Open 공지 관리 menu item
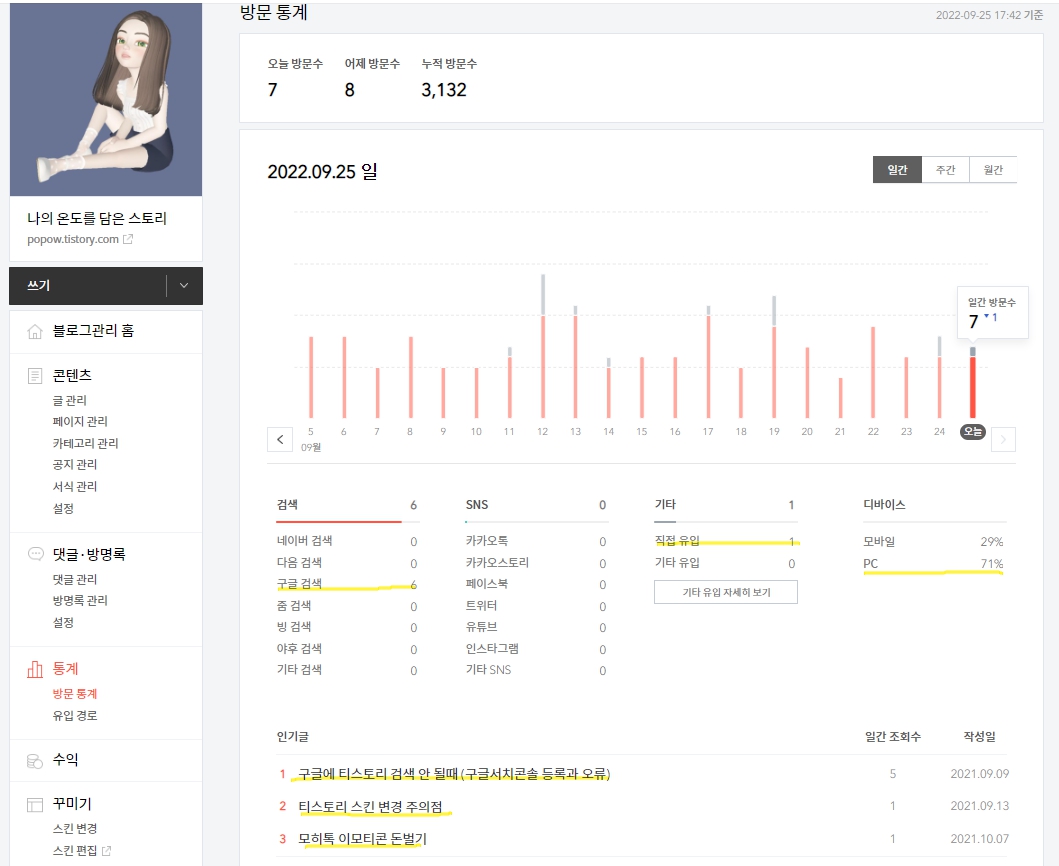 click(x=74, y=465)
